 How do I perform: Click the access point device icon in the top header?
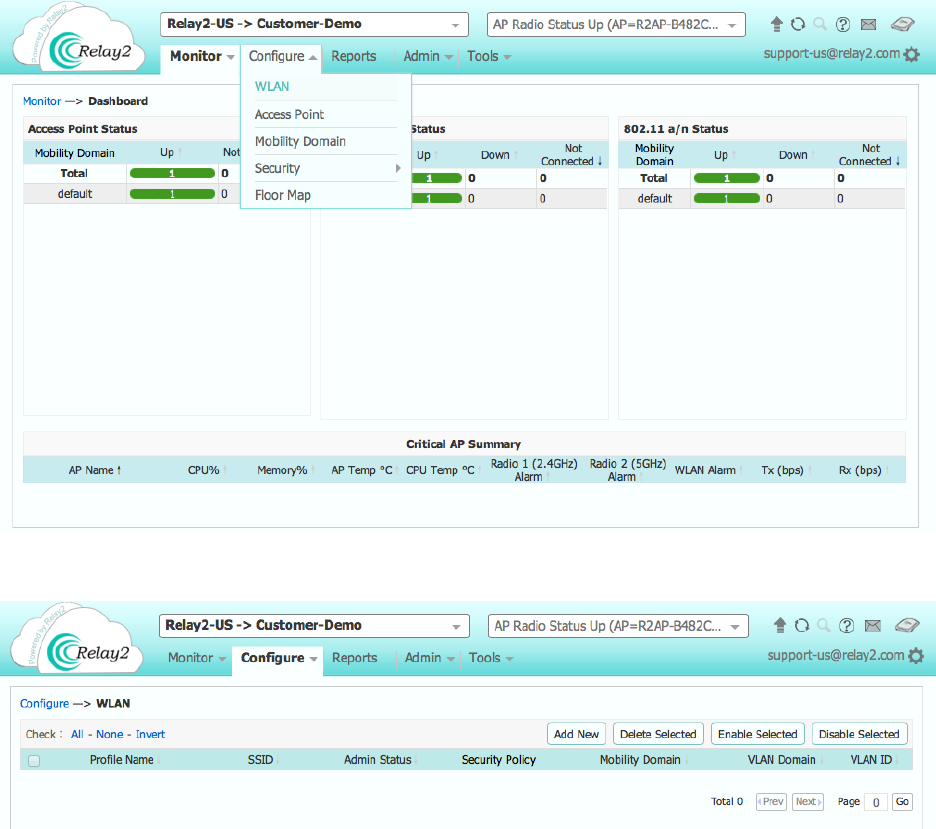pyautogui.click(x=903, y=24)
